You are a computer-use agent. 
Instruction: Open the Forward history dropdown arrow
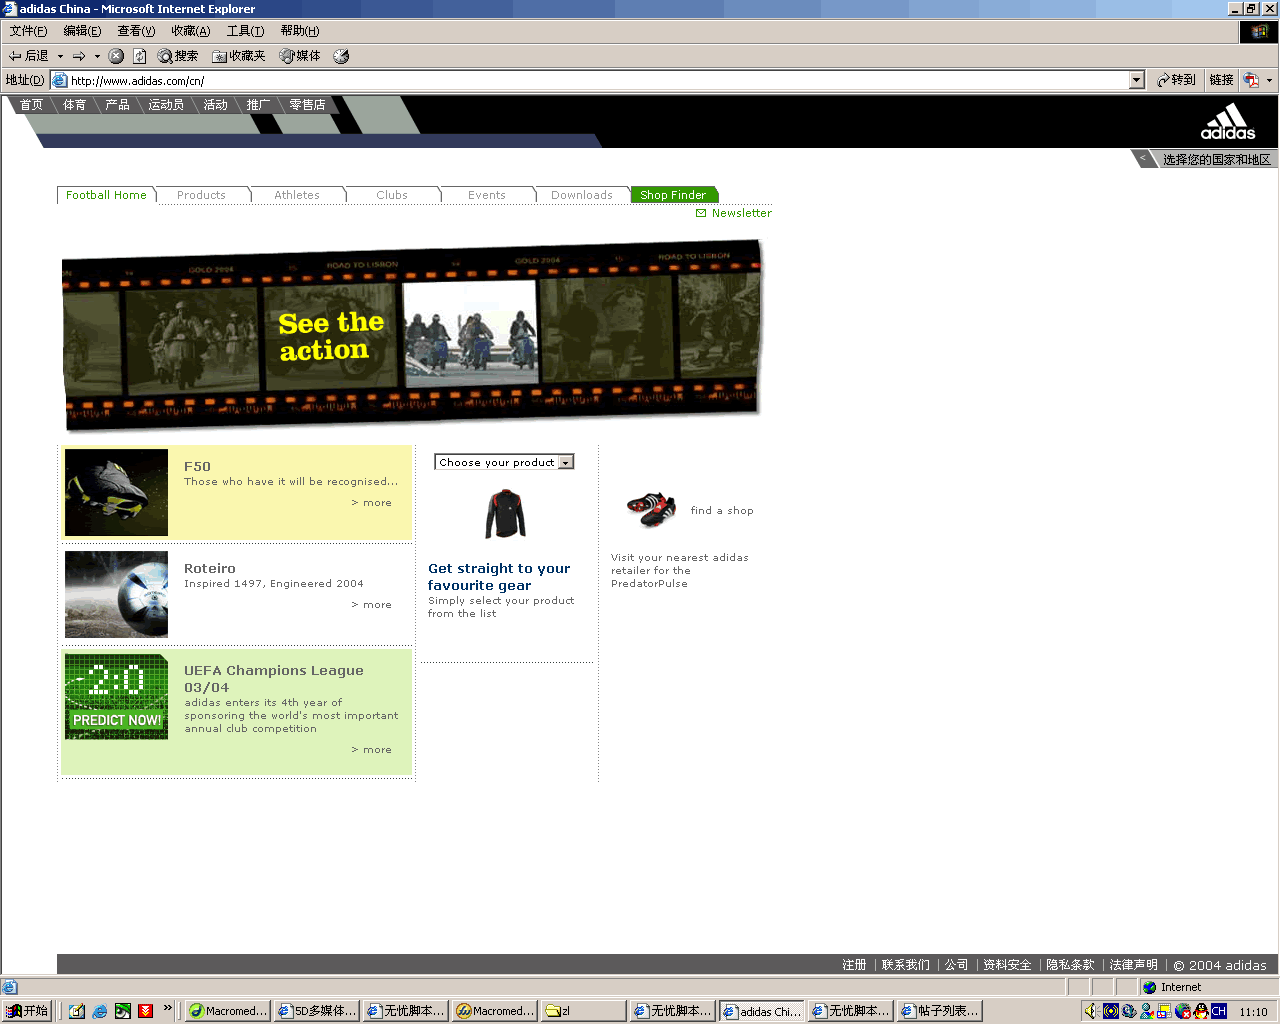97,56
